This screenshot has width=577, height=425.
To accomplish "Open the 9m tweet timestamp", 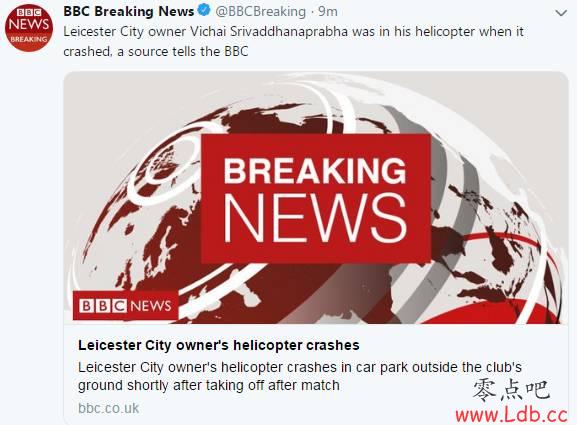I will click(328, 12).
